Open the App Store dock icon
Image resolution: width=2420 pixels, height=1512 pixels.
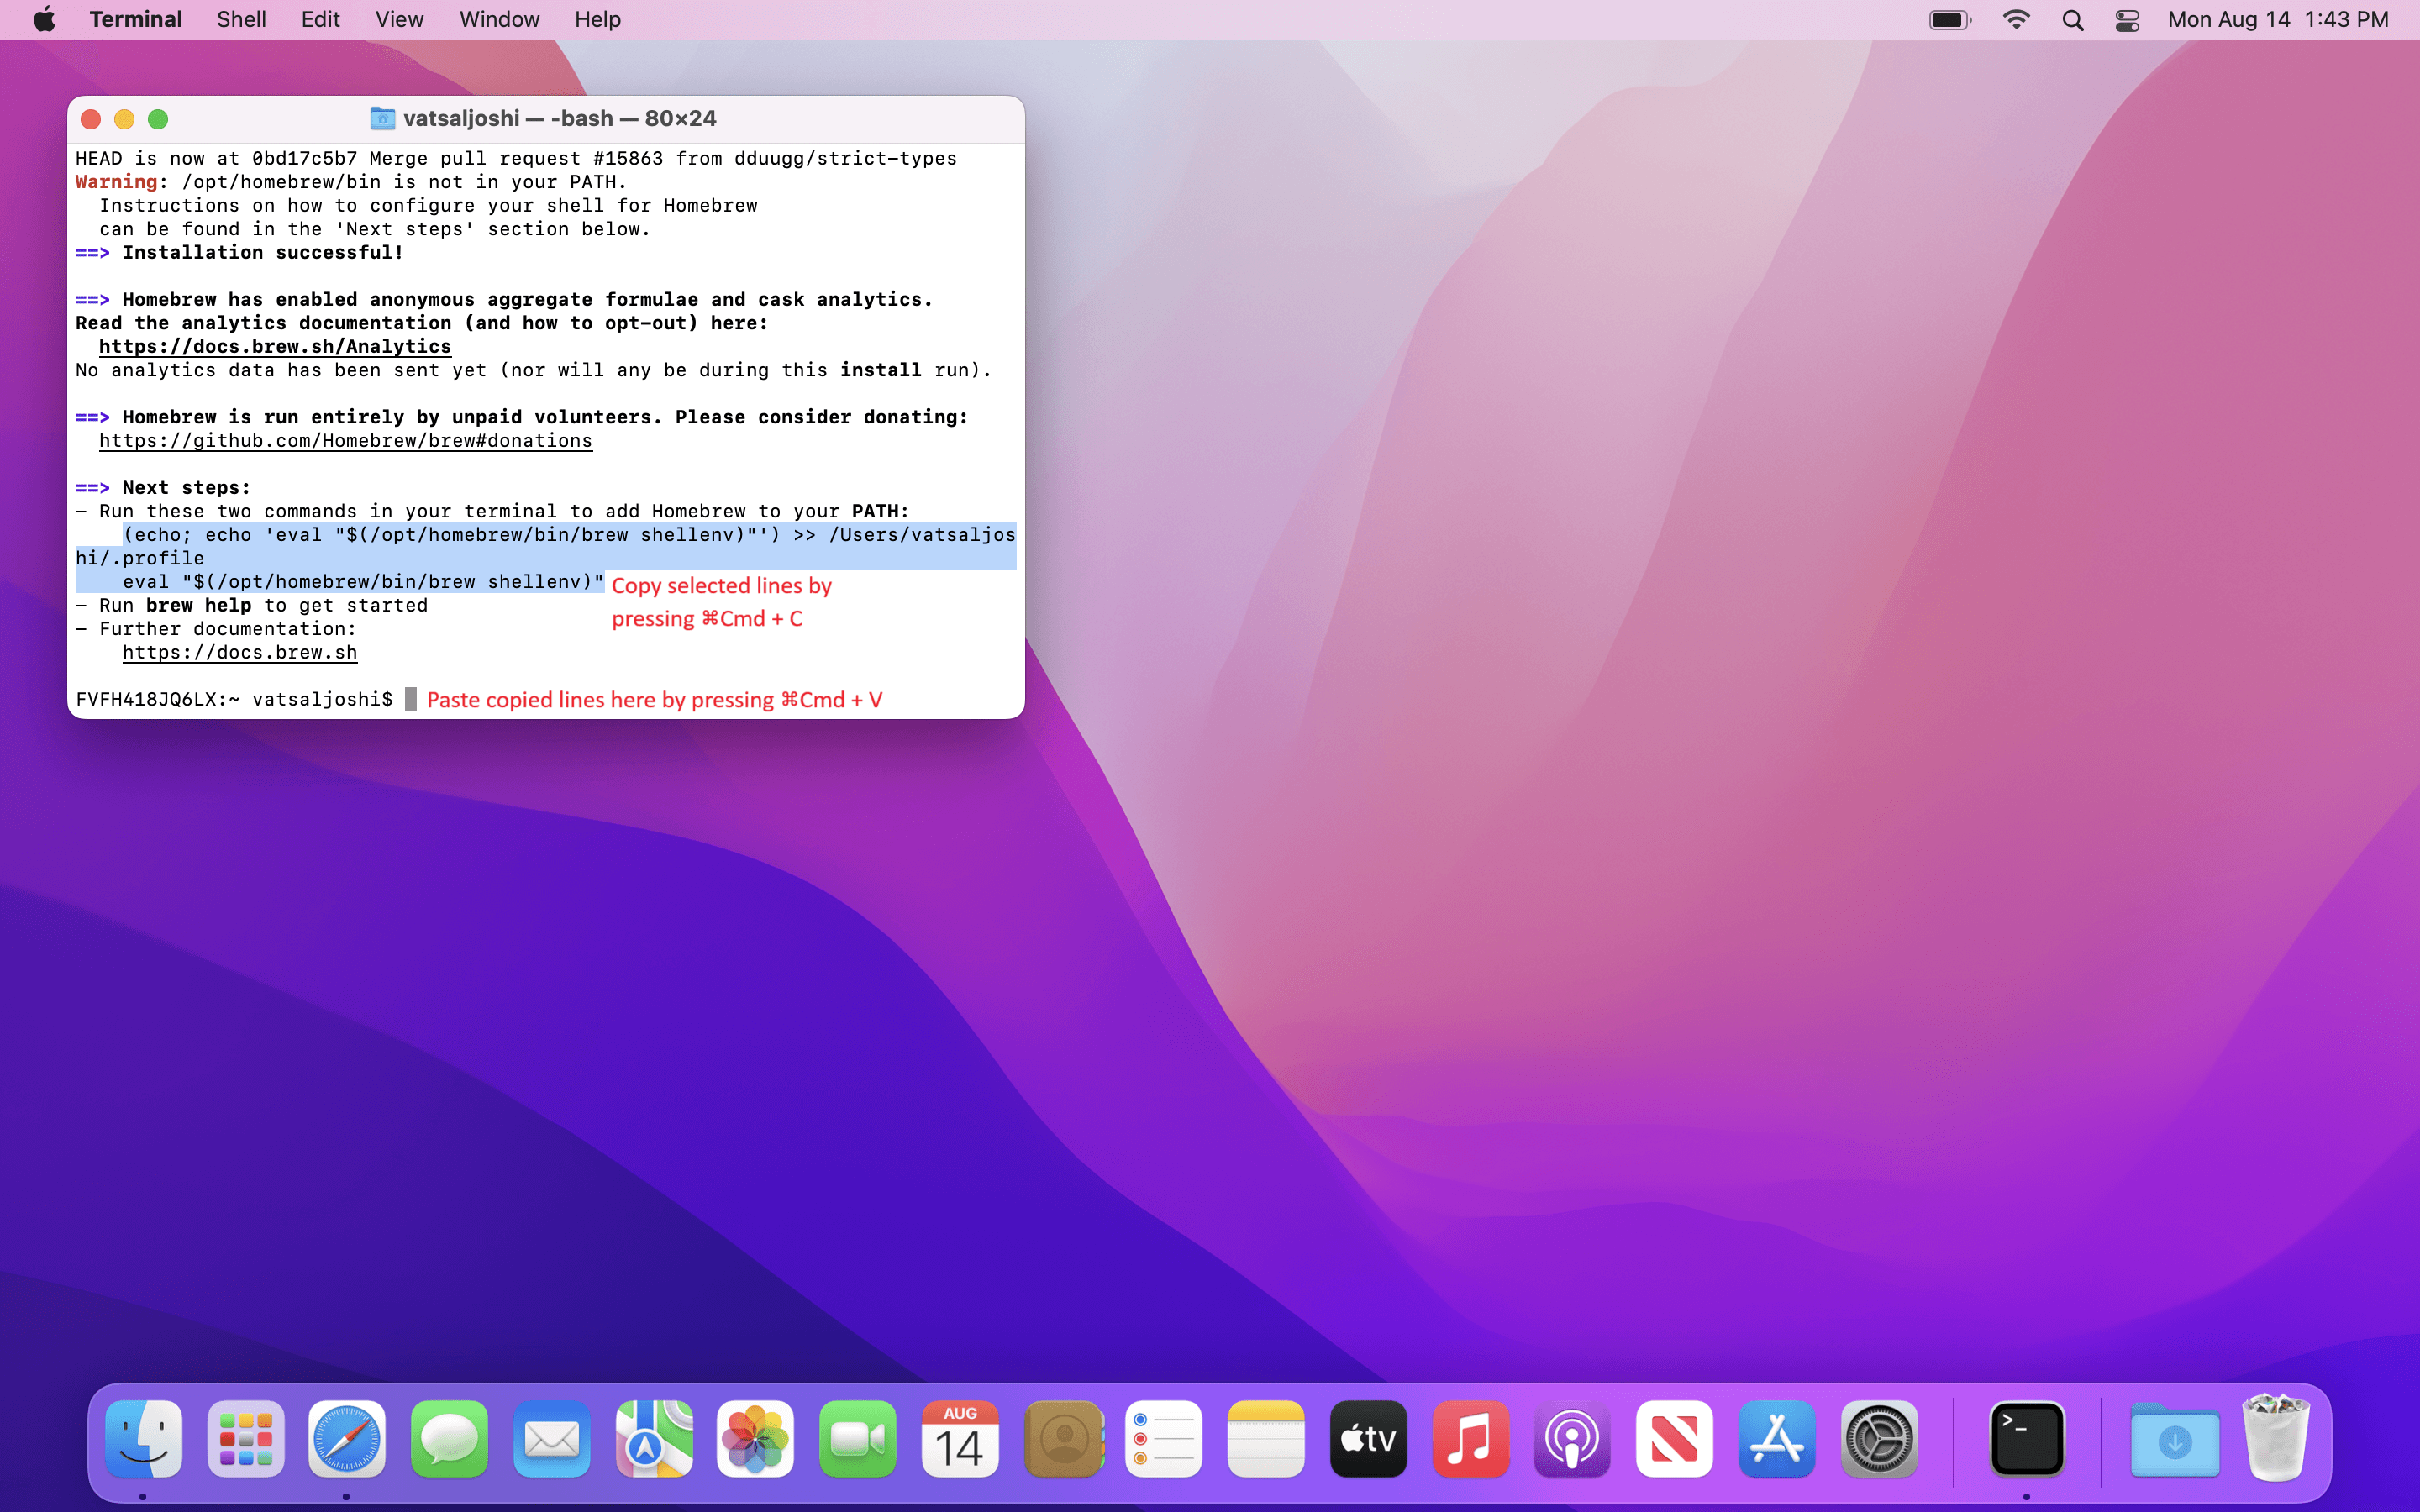pos(1776,1440)
